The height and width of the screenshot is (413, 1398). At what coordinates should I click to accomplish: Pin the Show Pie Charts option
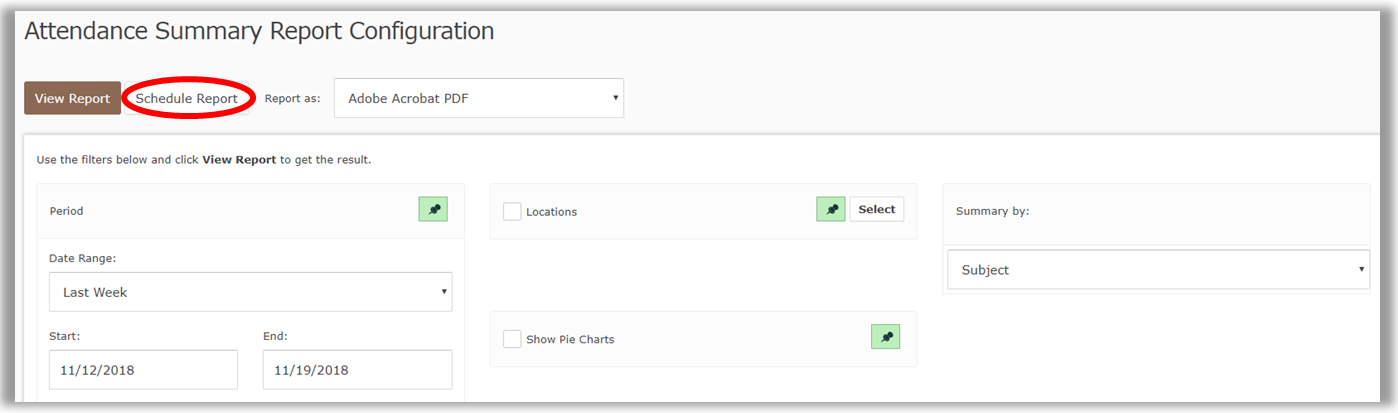[885, 337]
